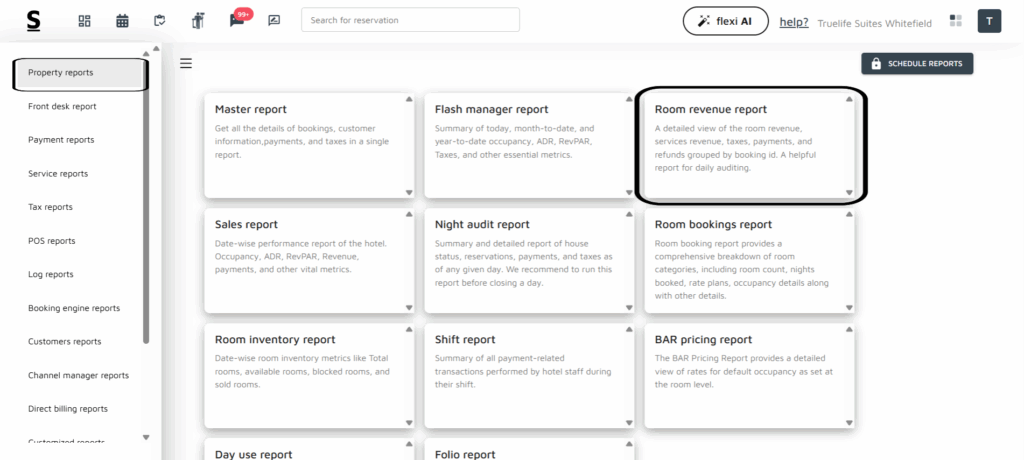Image resolution: width=1024 pixels, height=460 pixels.
Task: Toggle sidebar with the hamburger menu icon
Action: [x=186, y=64]
